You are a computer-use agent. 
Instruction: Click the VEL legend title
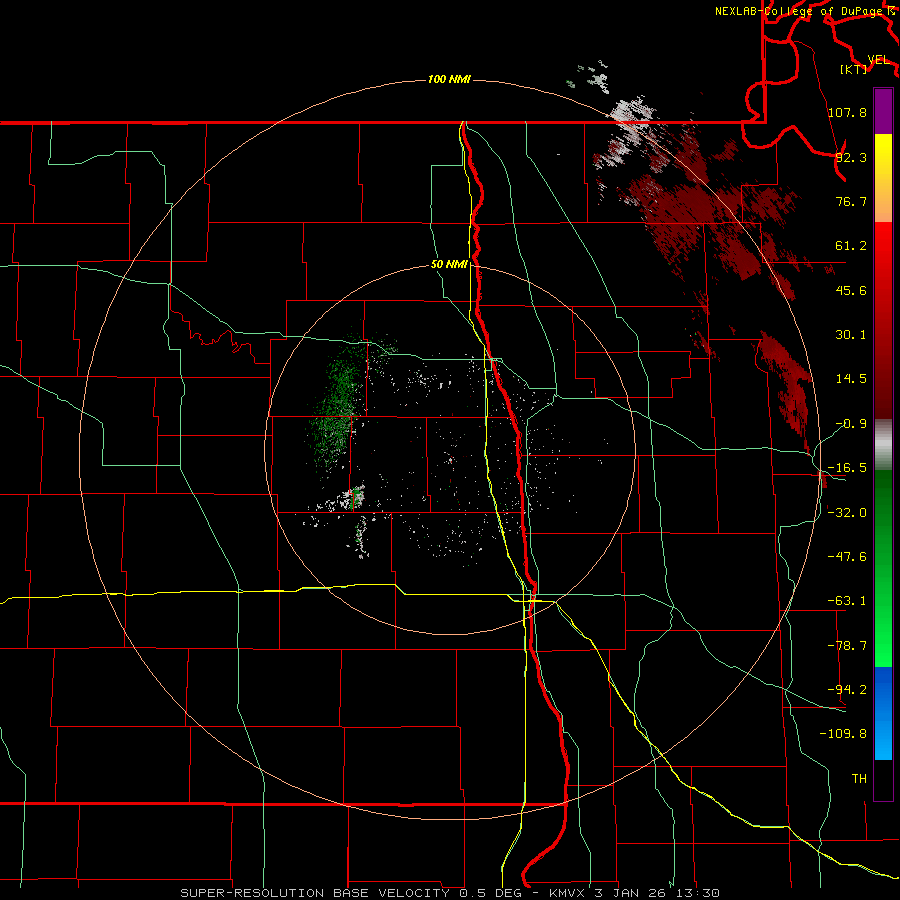click(879, 60)
